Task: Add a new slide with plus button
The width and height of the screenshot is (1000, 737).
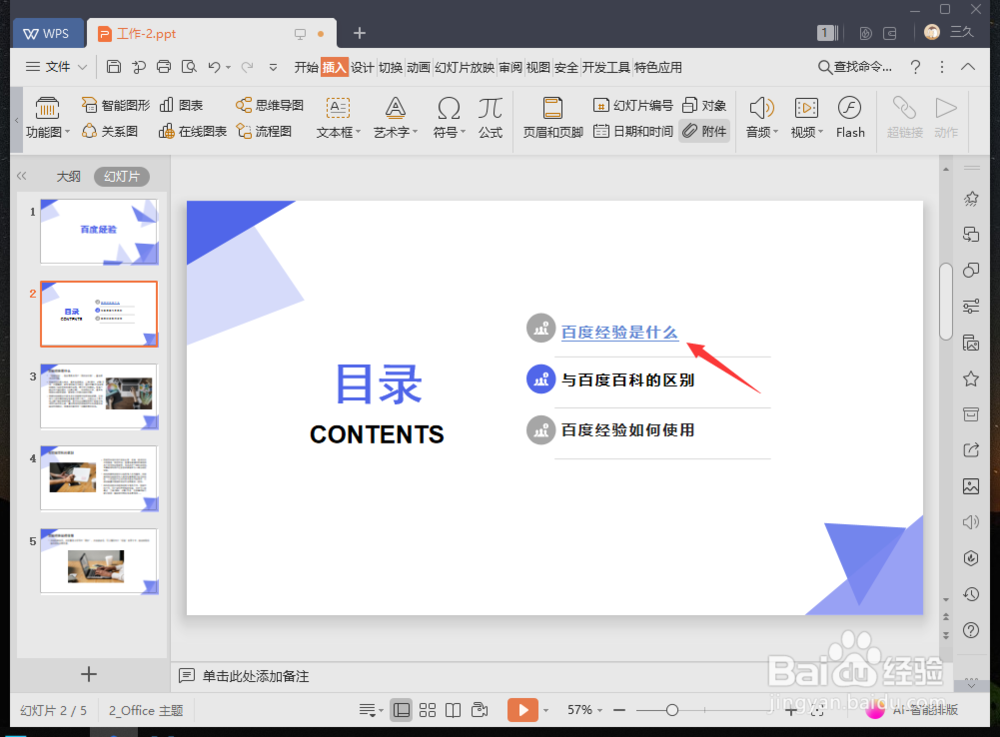Action: [x=89, y=674]
